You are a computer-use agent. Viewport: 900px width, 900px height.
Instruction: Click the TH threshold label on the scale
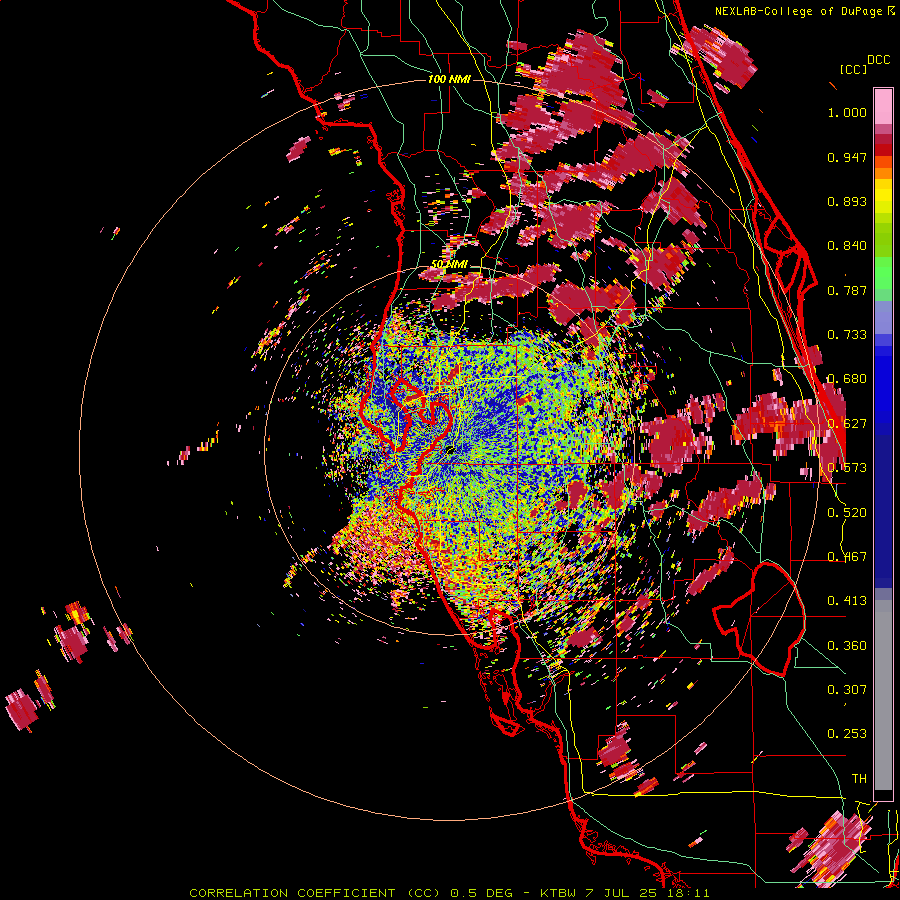[x=859, y=778]
